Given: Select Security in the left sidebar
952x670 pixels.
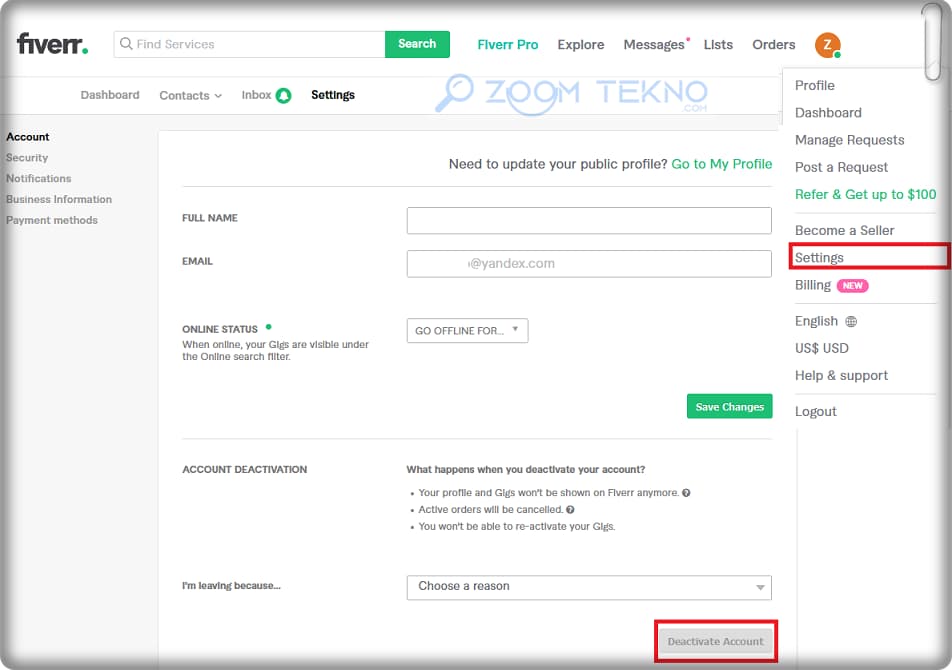Looking at the screenshot, I should click(27, 158).
